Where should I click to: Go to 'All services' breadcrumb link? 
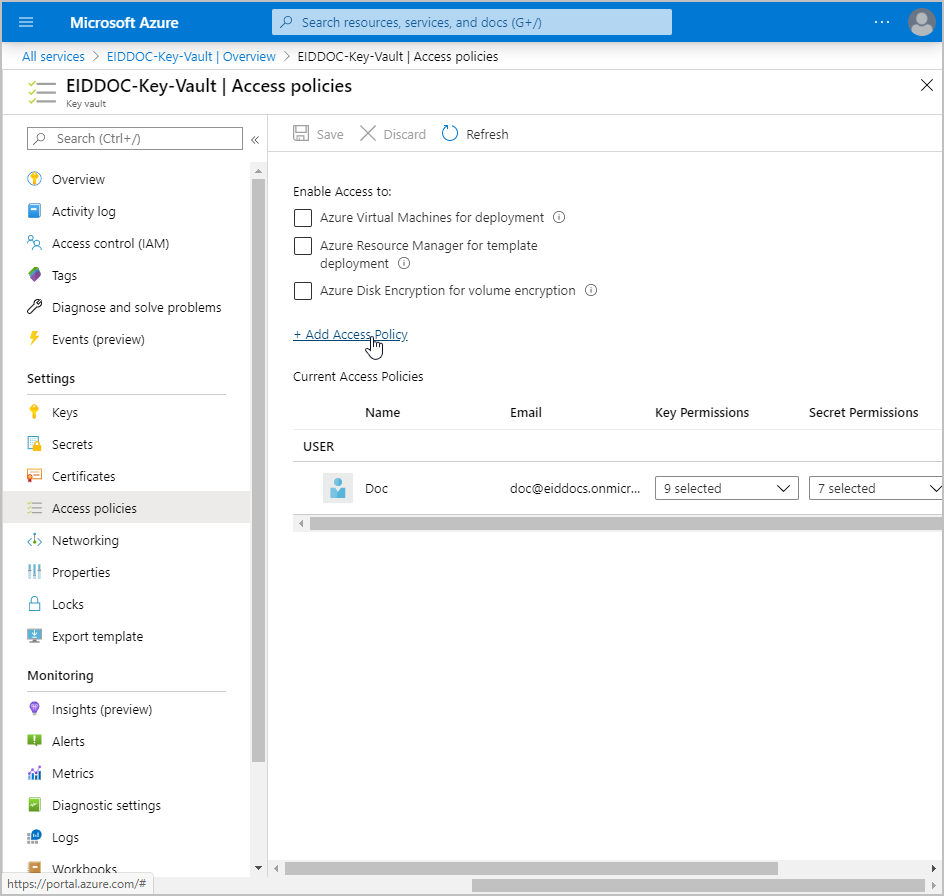point(53,56)
